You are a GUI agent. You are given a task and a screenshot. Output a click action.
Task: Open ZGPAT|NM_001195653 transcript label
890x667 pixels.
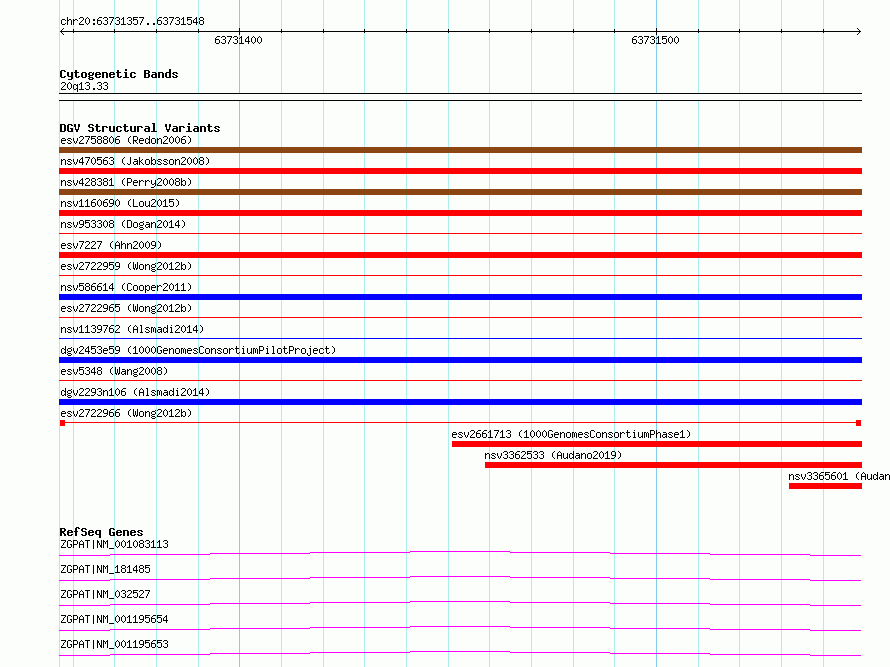click(114, 644)
